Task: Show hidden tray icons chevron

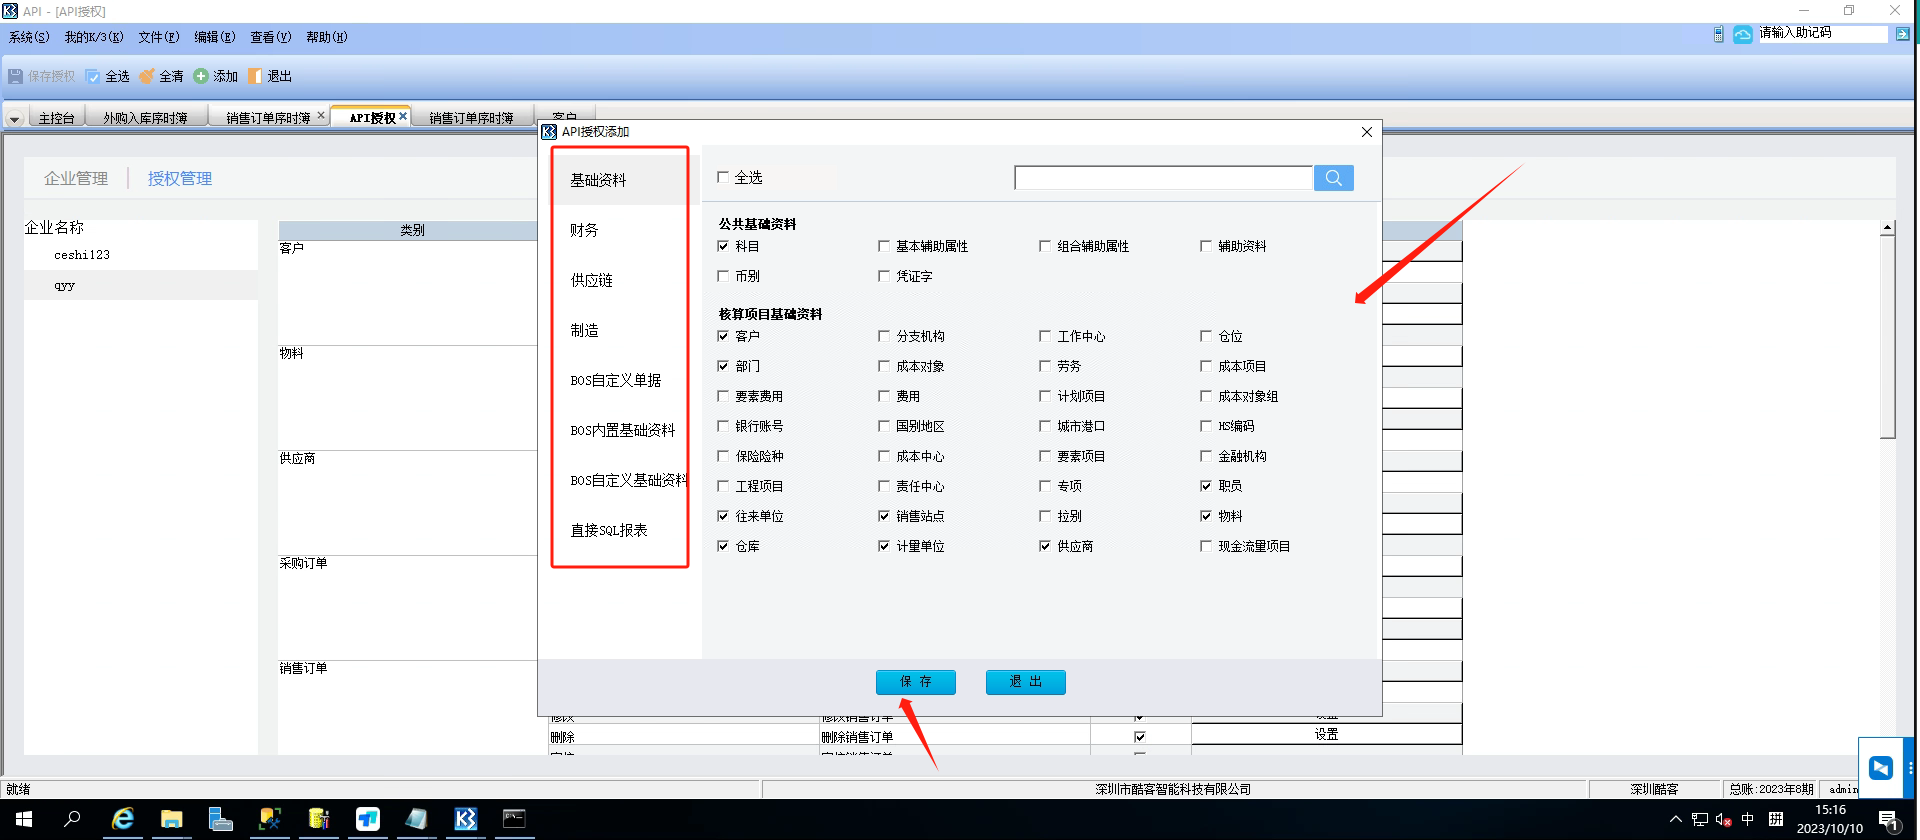Action: [1676, 819]
